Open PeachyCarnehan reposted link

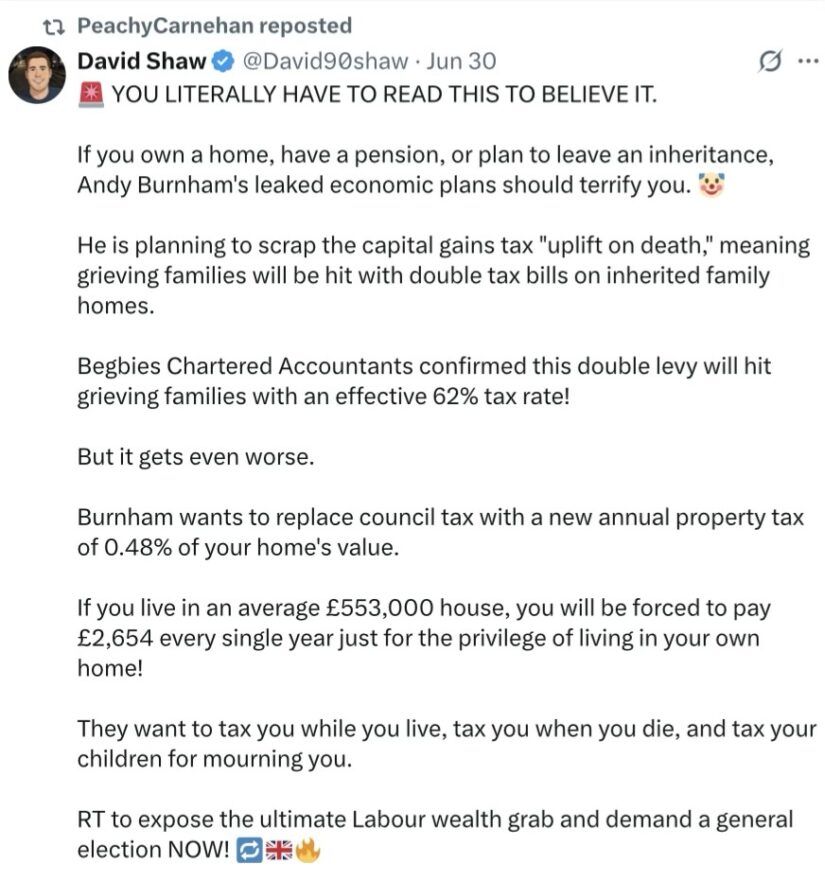[x=214, y=26]
